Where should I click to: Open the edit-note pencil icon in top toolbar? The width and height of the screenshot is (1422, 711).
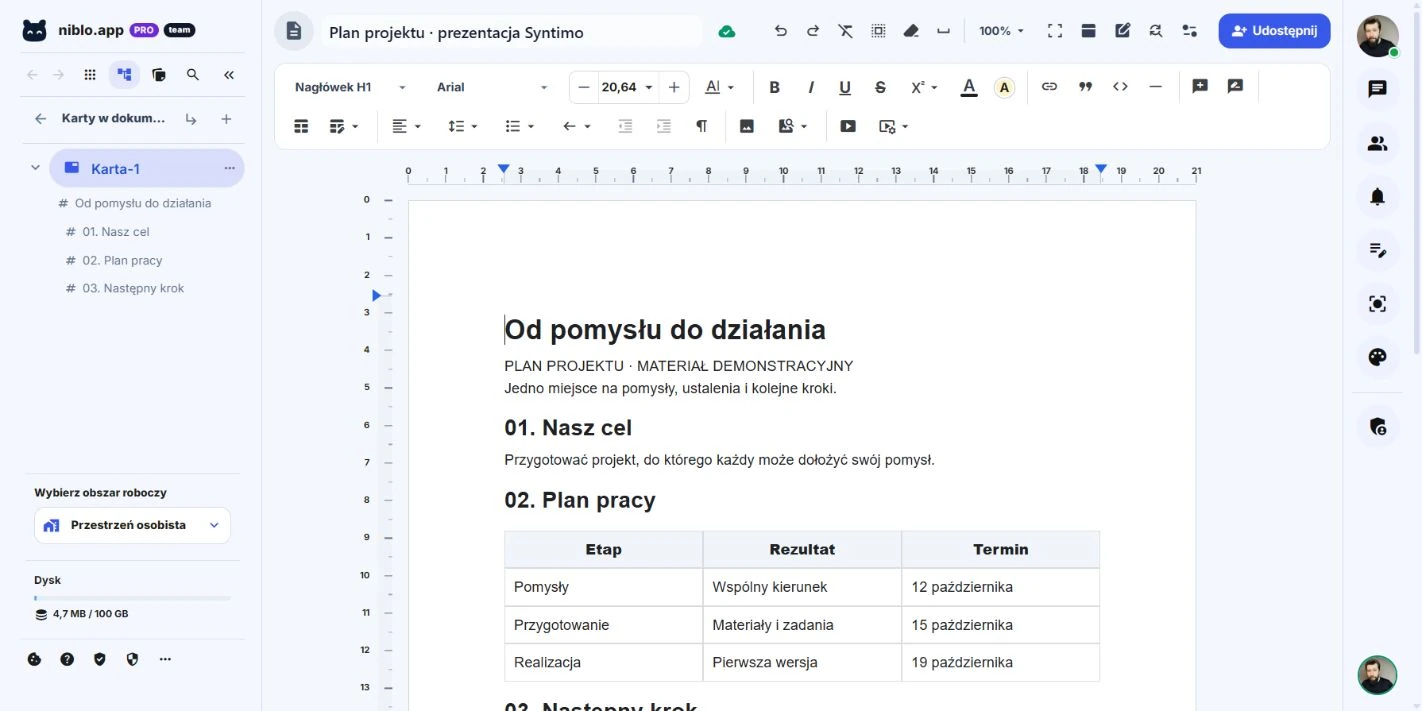(1122, 31)
